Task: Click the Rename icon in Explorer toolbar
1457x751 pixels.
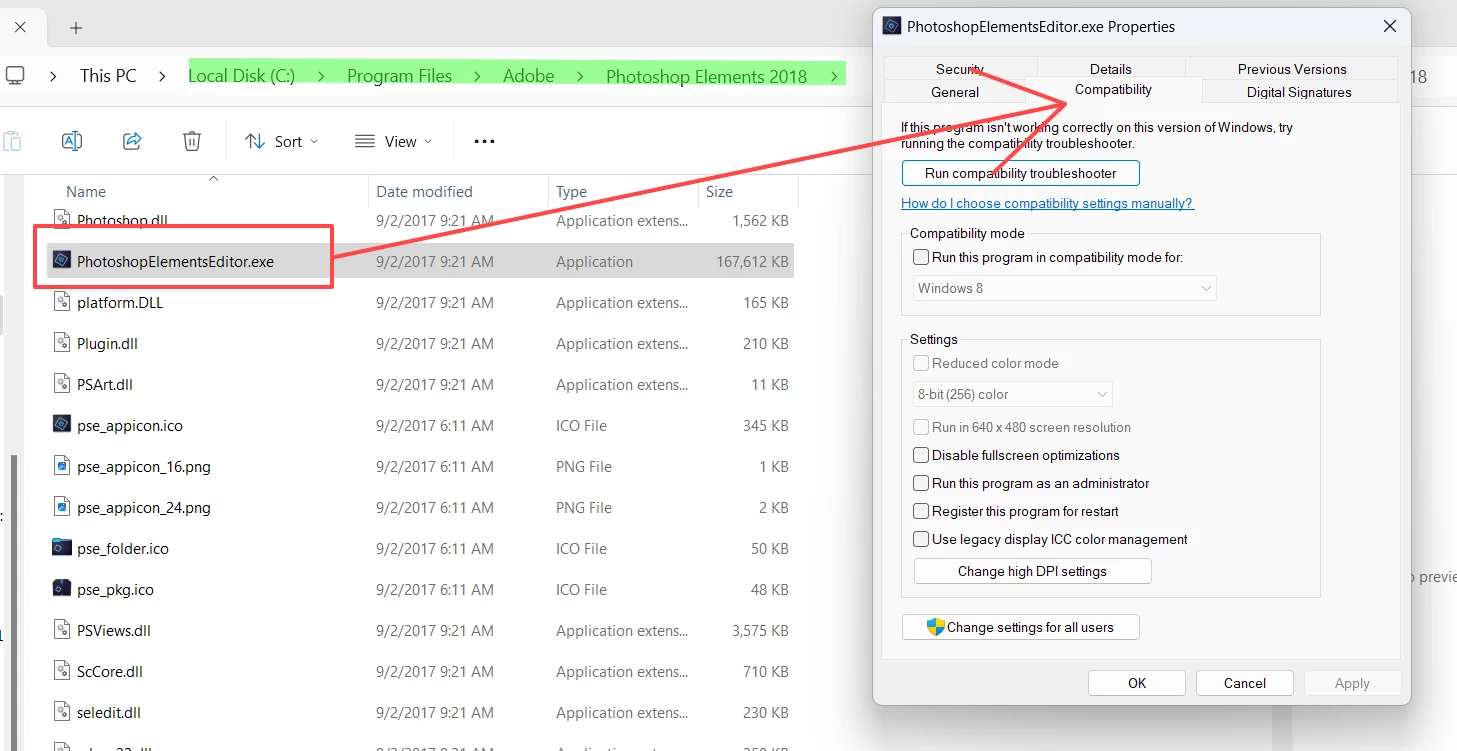Action: 72,141
